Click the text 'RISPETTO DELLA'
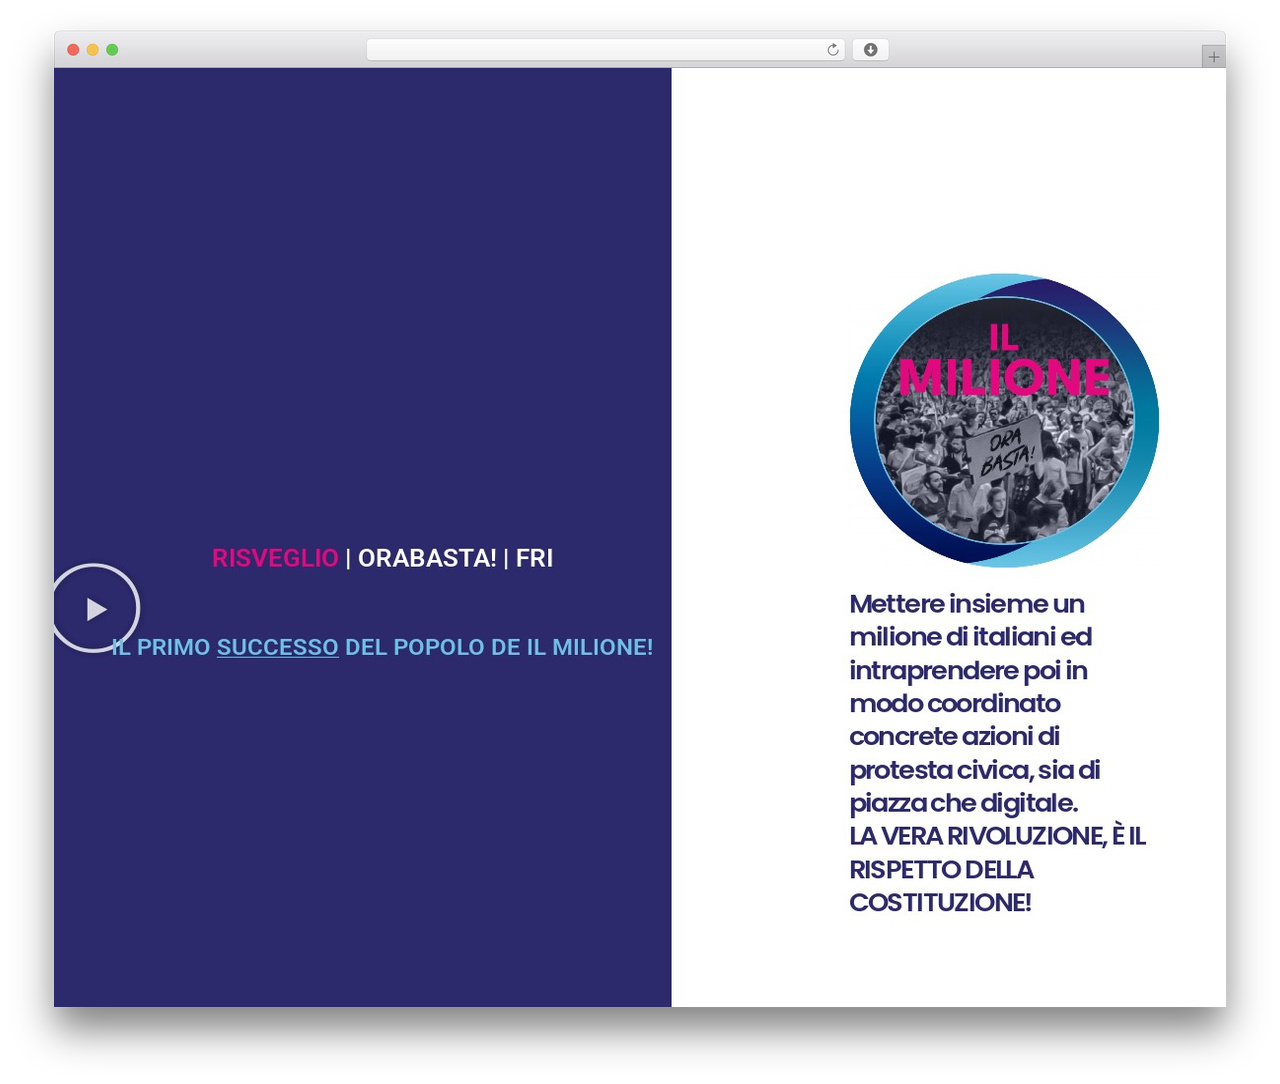This screenshot has height=1084, width=1280. click(x=942, y=870)
